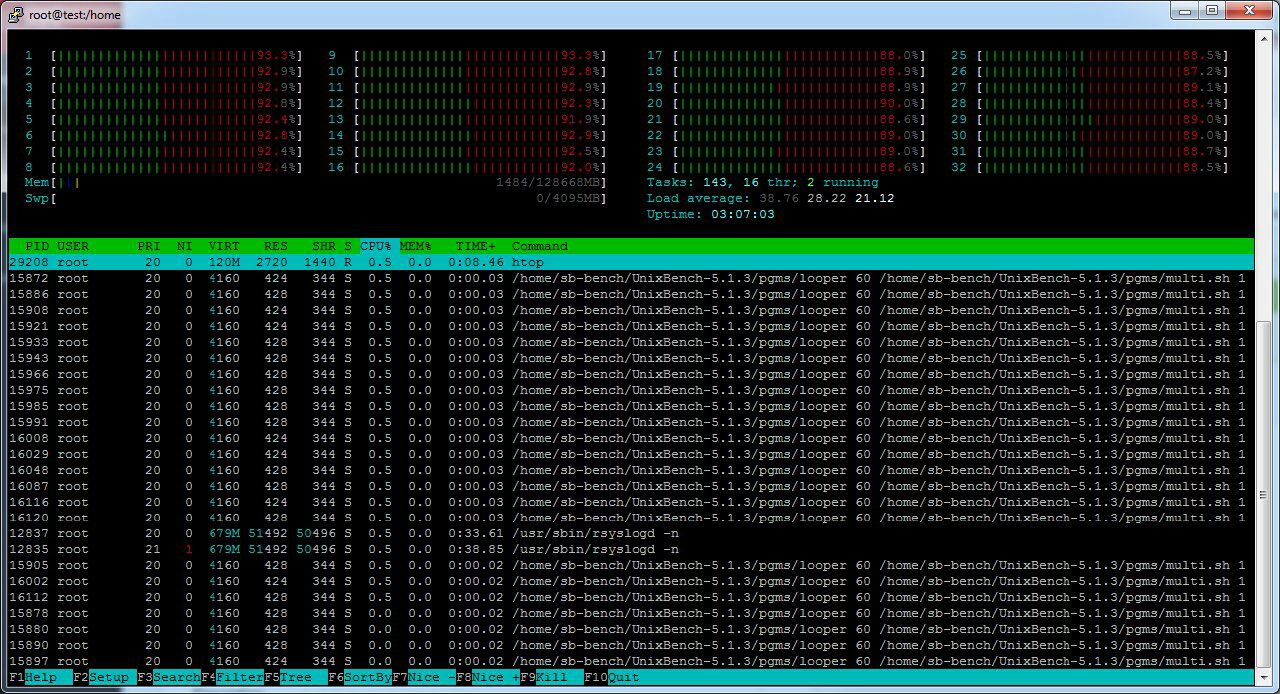Select process row with PID 15872
This screenshot has height=694, width=1280.
[630, 278]
